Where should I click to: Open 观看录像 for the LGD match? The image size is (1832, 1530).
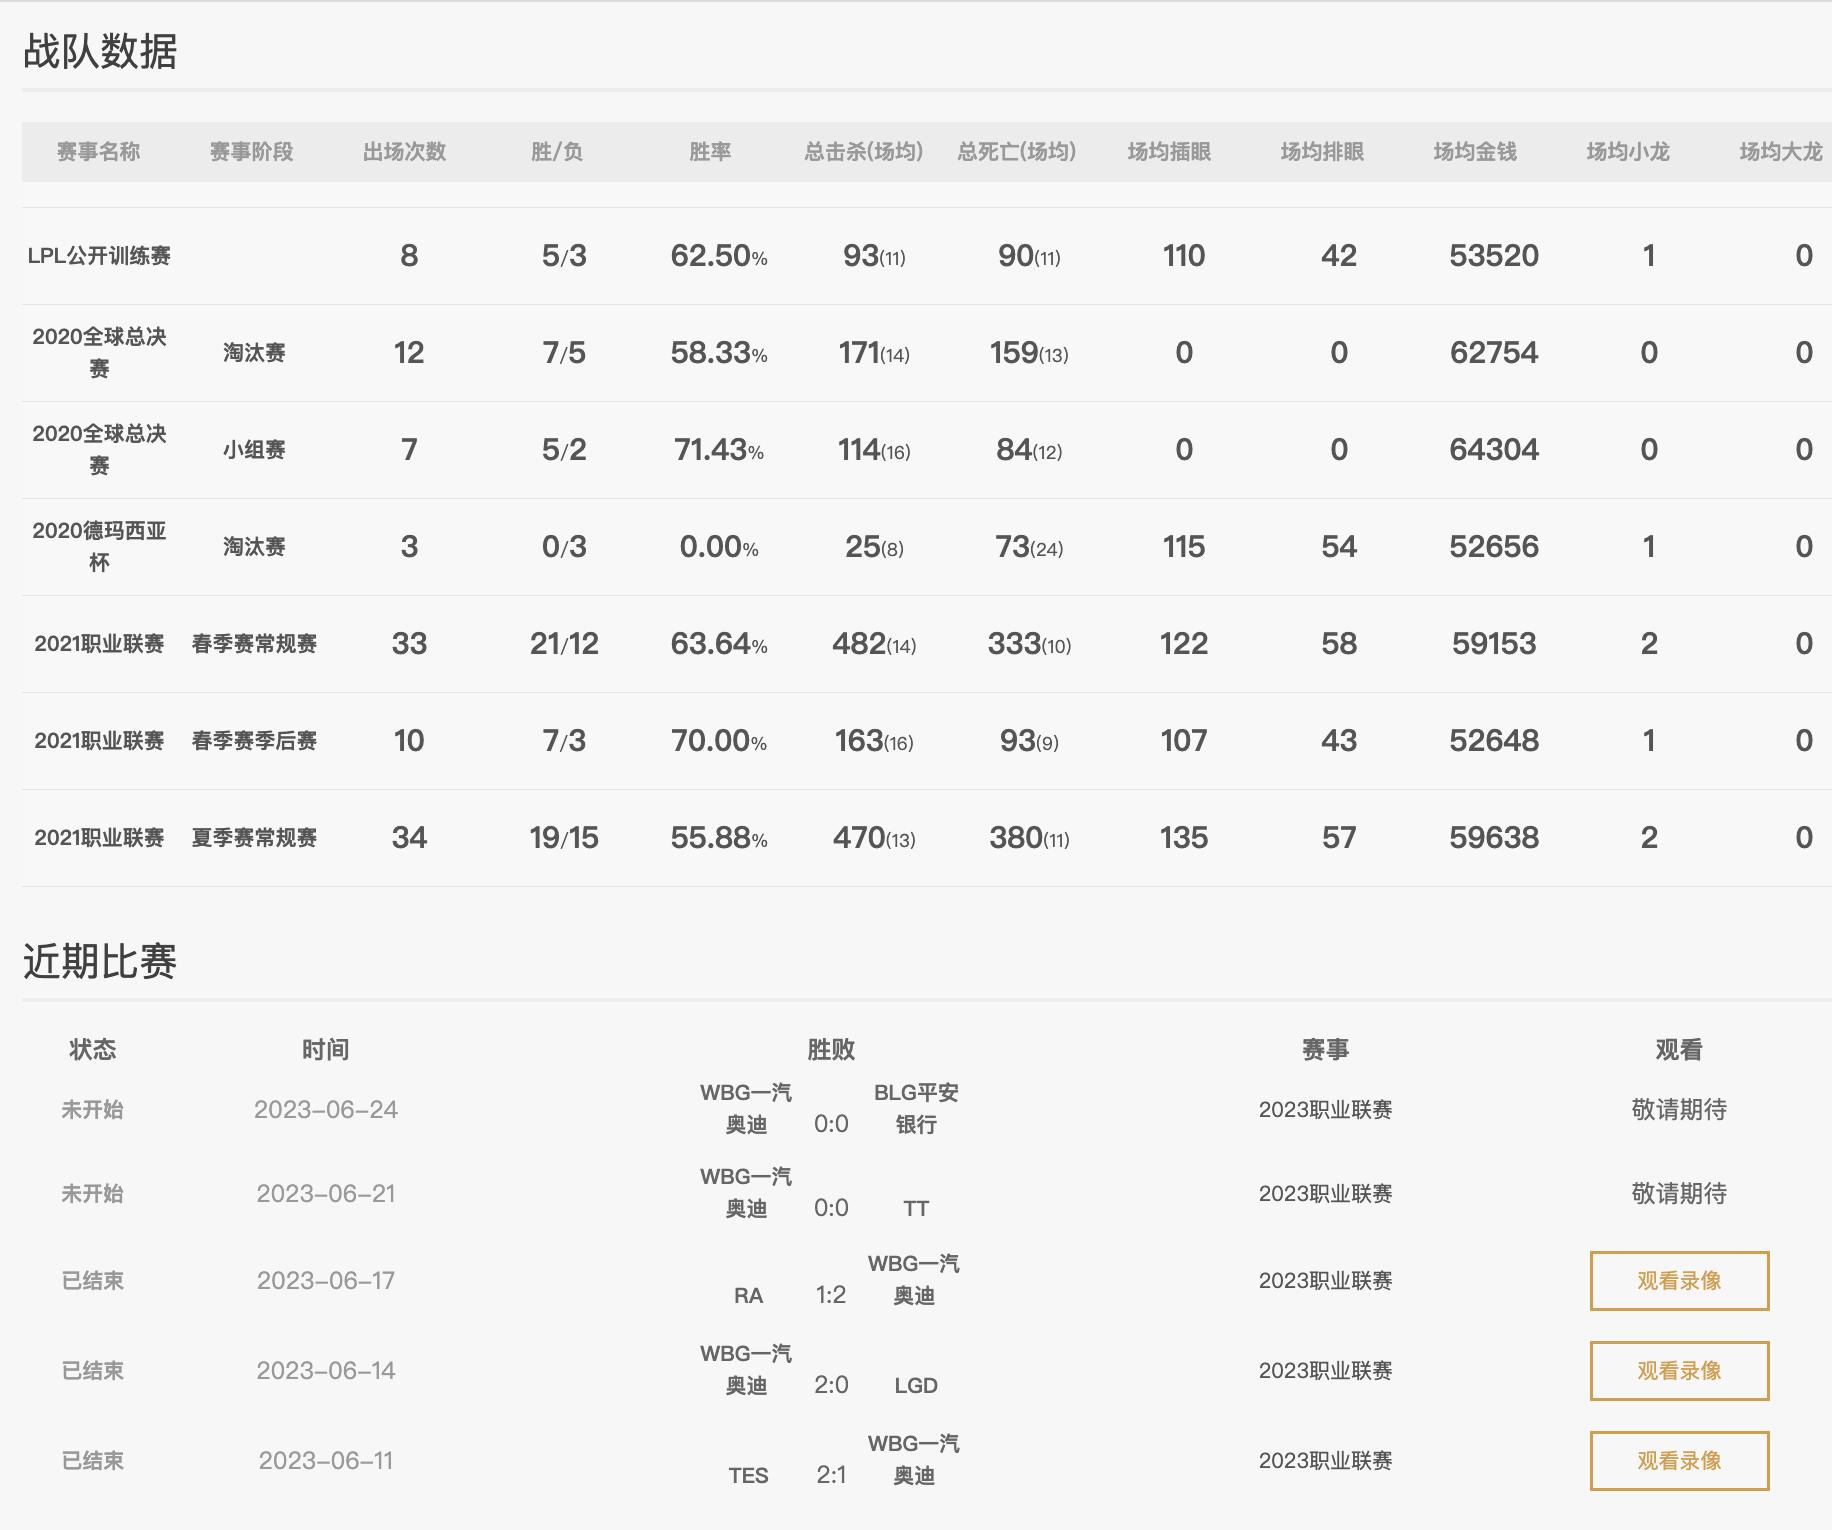pyautogui.click(x=1678, y=1370)
